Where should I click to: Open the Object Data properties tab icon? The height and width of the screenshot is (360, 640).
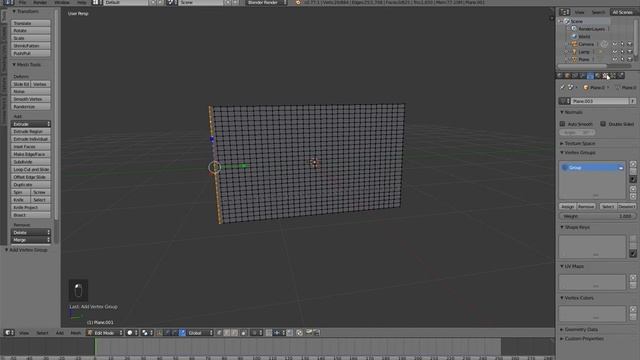tap(590, 76)
